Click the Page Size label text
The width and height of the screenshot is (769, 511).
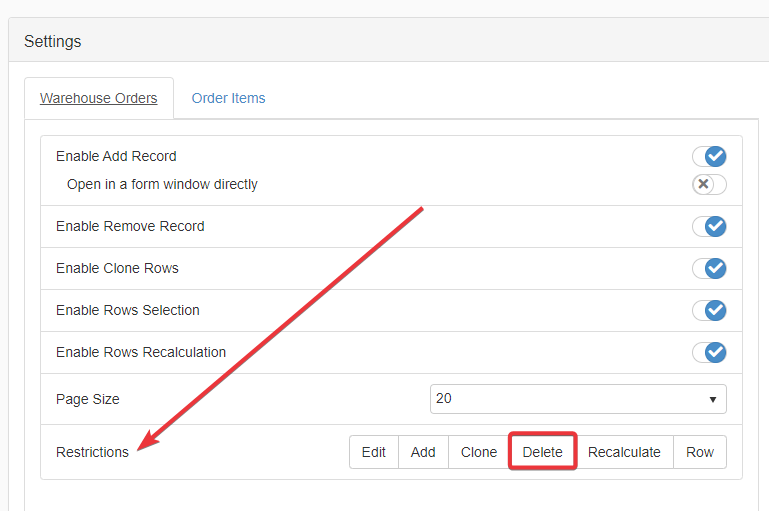(x=88, y=399)
